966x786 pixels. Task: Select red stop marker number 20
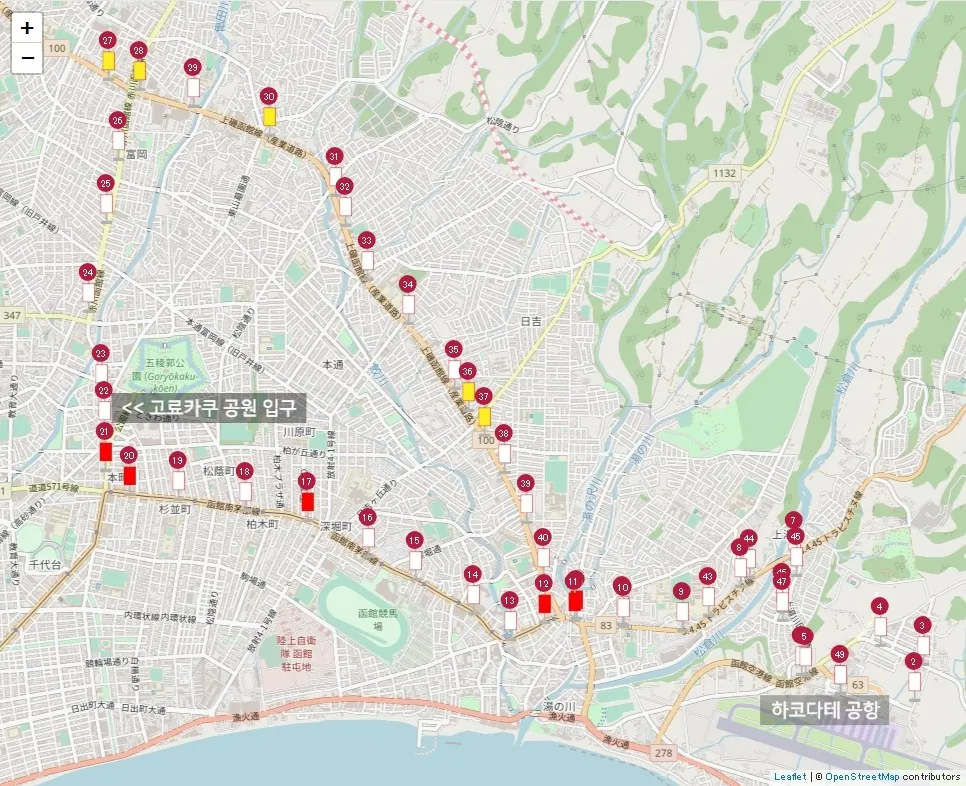129,475
